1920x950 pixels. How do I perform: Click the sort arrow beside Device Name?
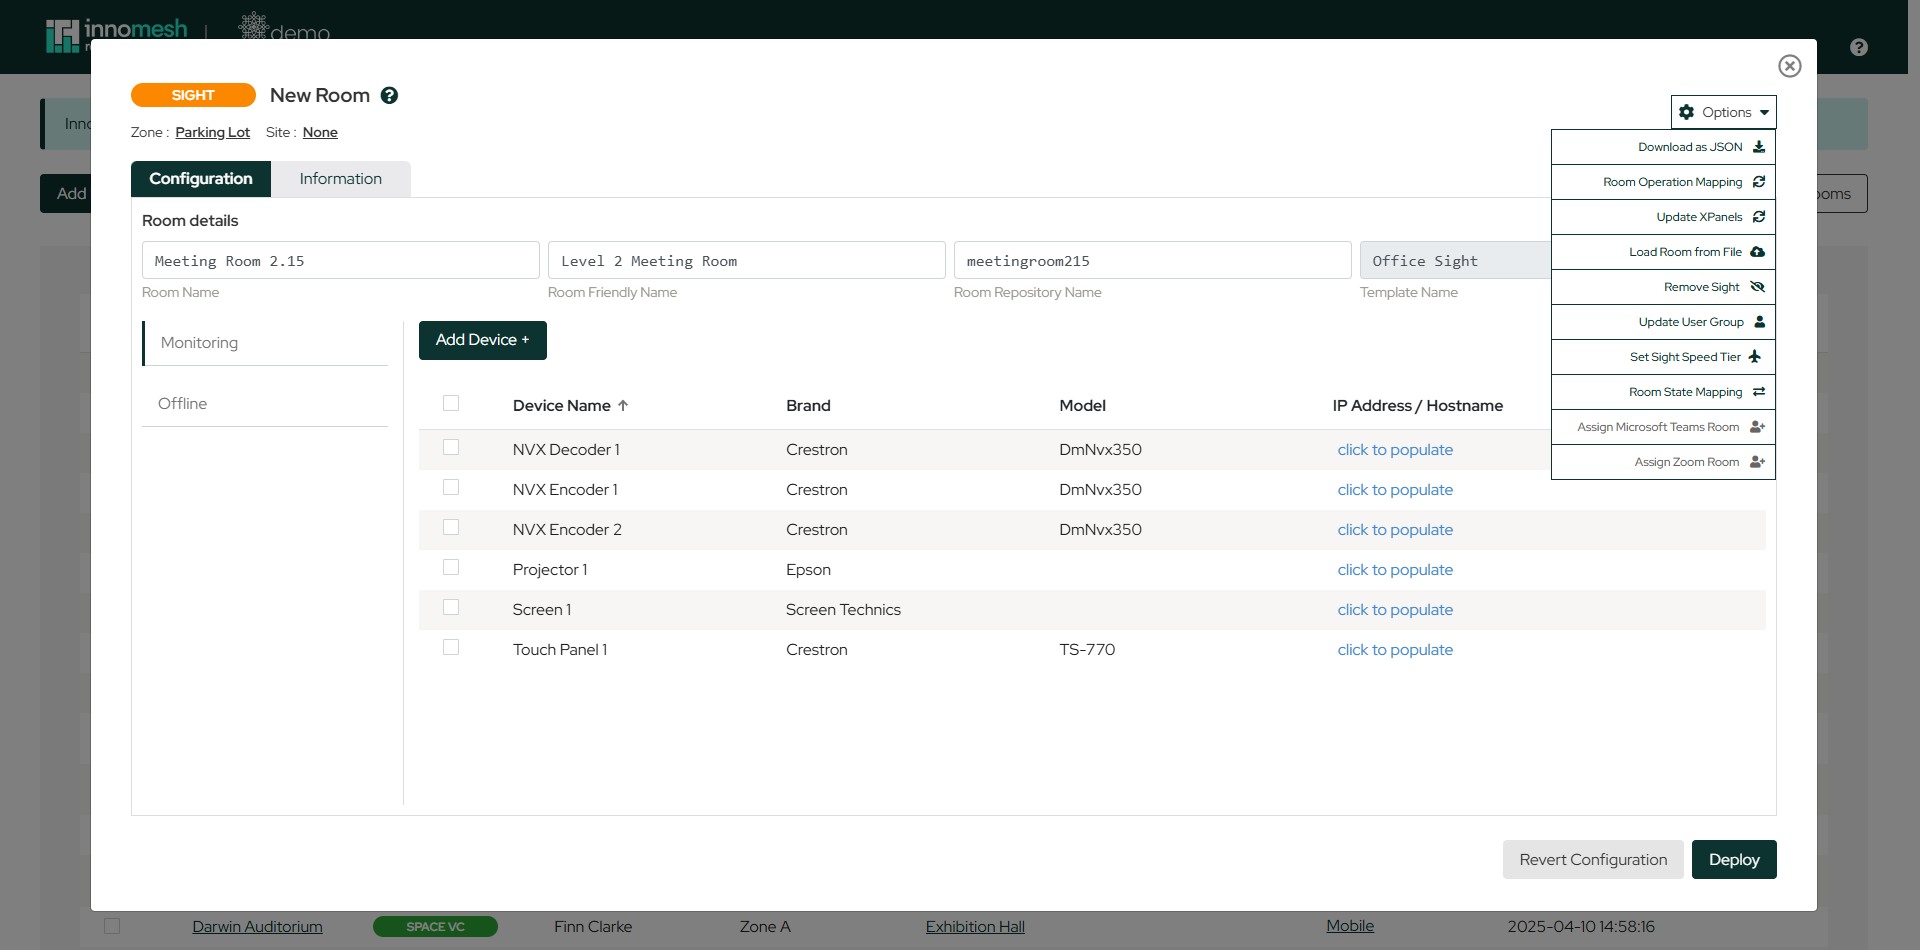point(623,406)
